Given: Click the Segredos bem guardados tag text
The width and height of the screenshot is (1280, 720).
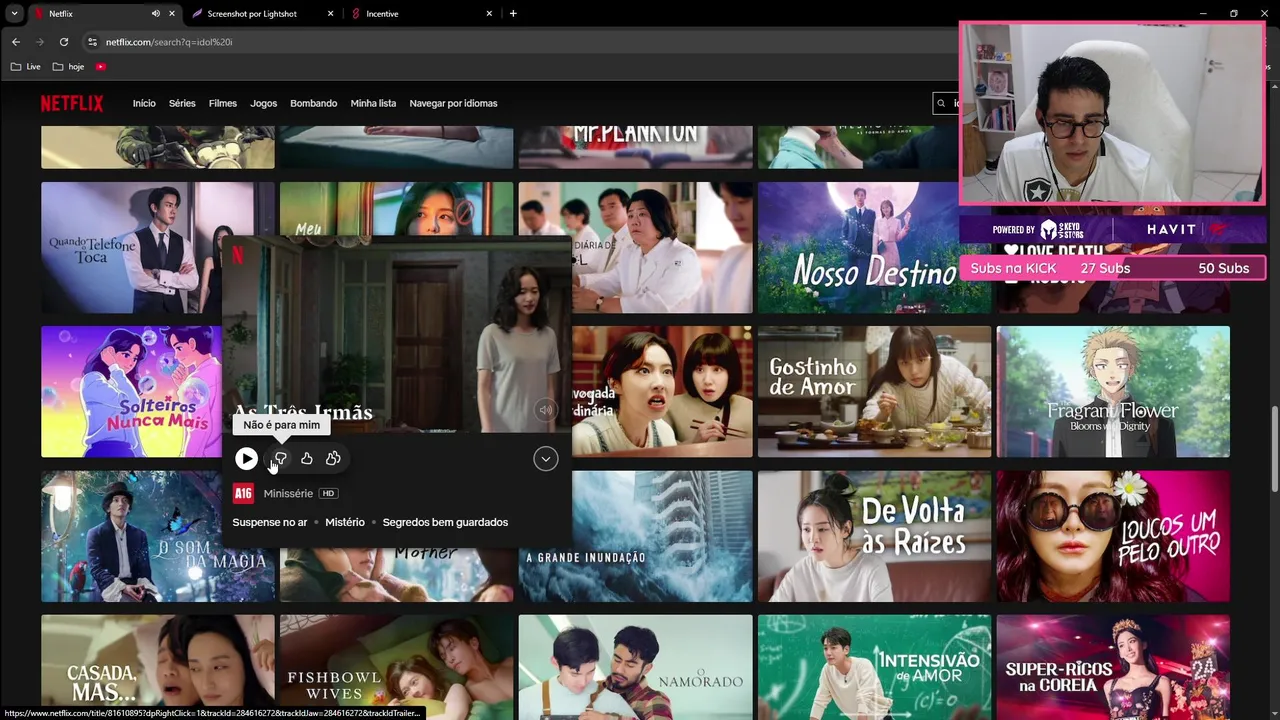Looking at the screenshot, I should coord(445,522).
